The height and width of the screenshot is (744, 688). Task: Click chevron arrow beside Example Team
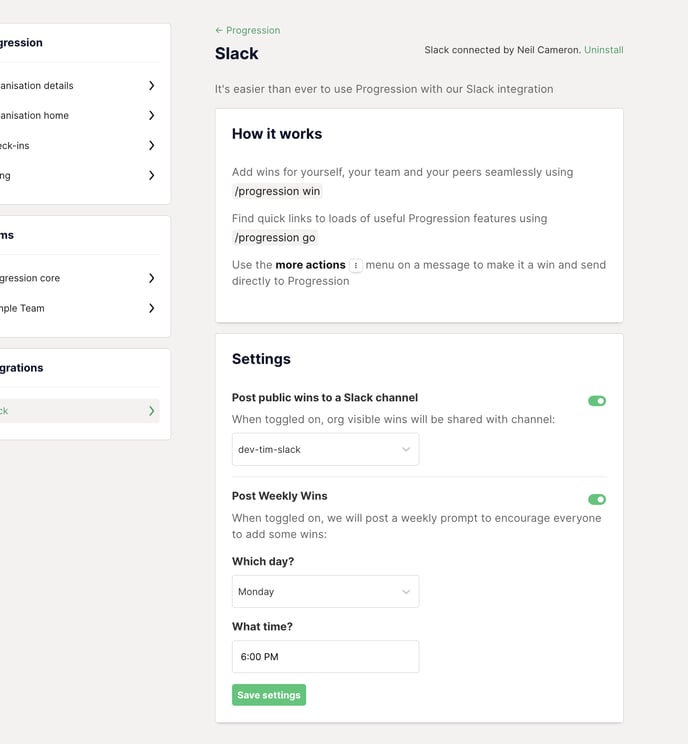tap(151, 308)
